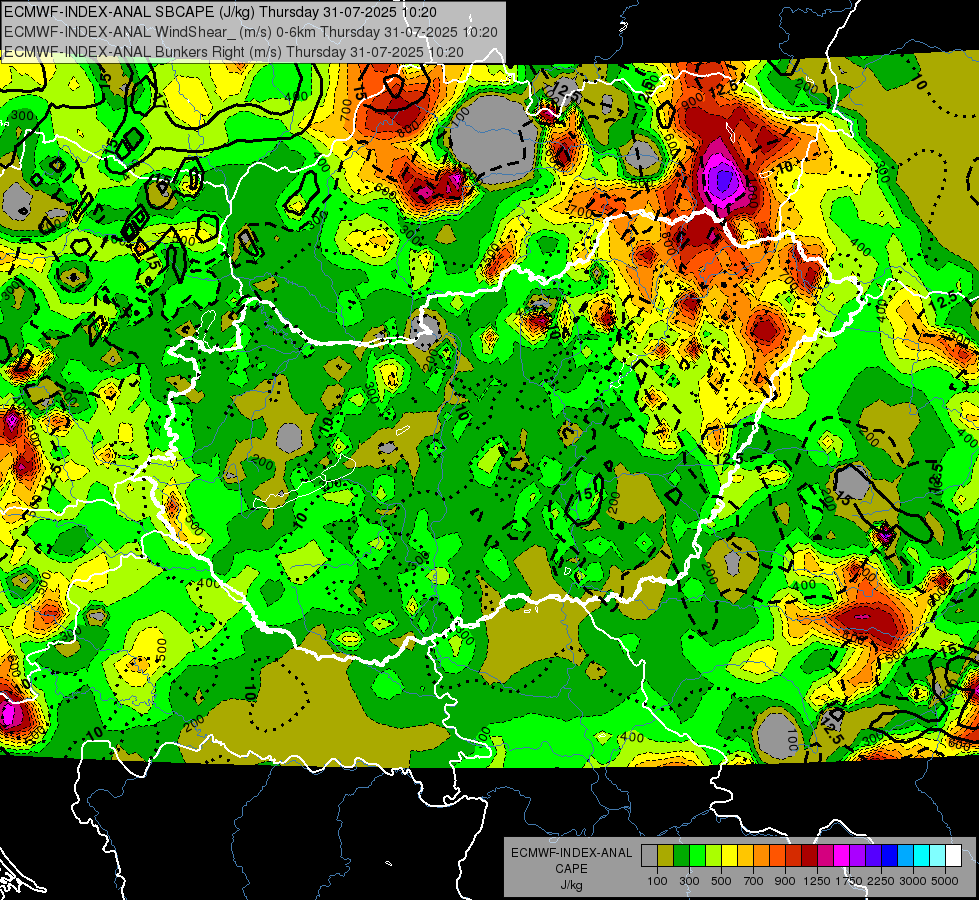Click the 3000 legend value

click(913, 881)
